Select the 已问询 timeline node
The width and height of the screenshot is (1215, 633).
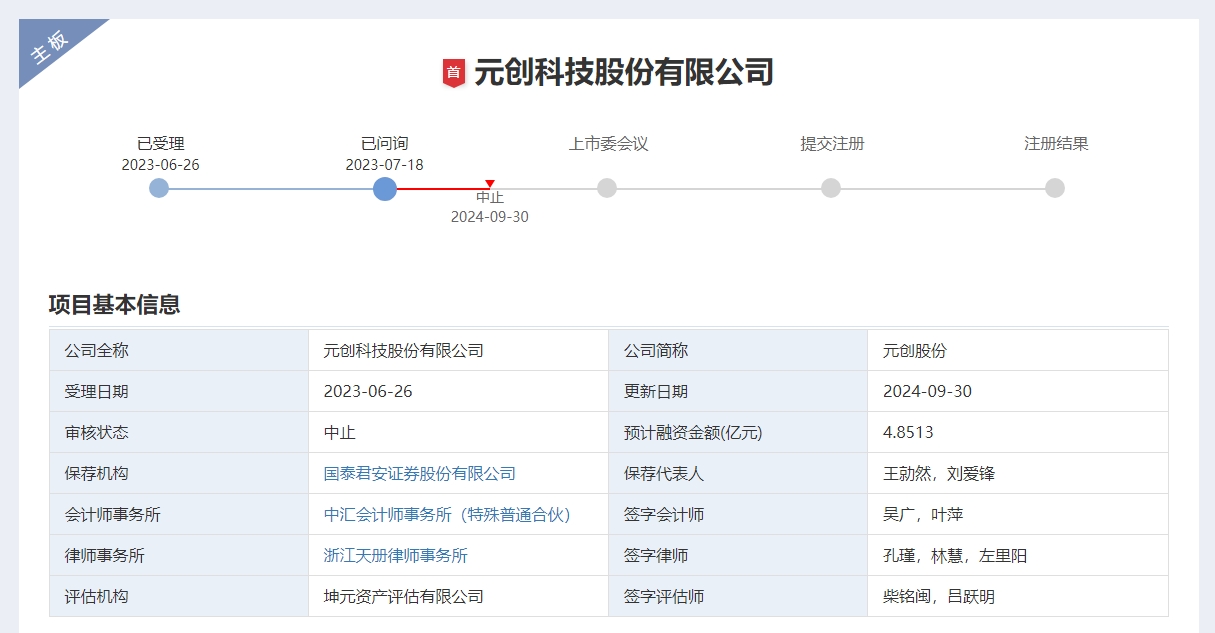pyautogui.click(x=385, y=188)
